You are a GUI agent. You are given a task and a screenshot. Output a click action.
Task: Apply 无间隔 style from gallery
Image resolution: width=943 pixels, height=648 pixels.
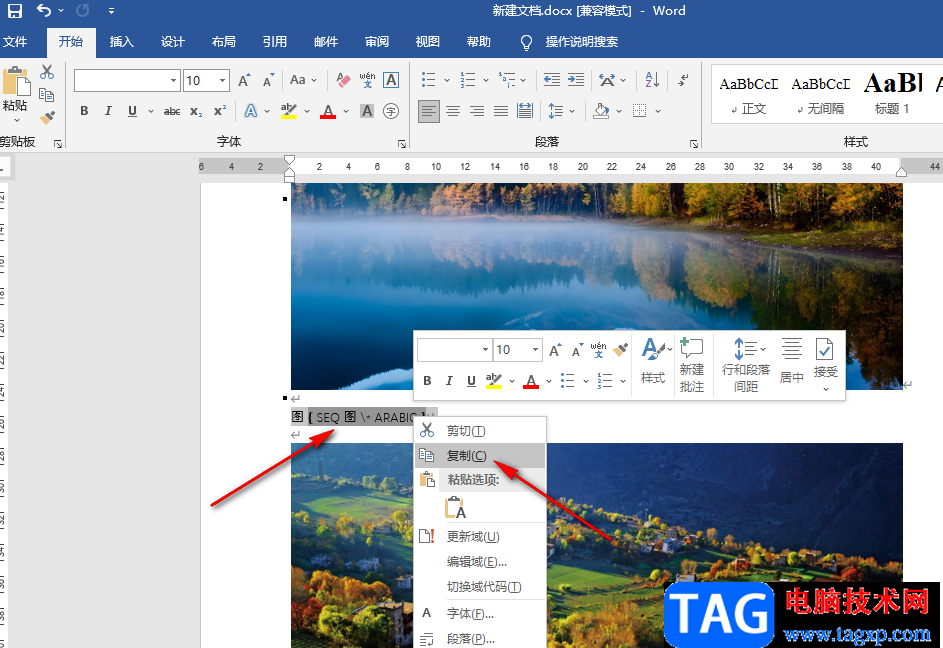(820, 95)
